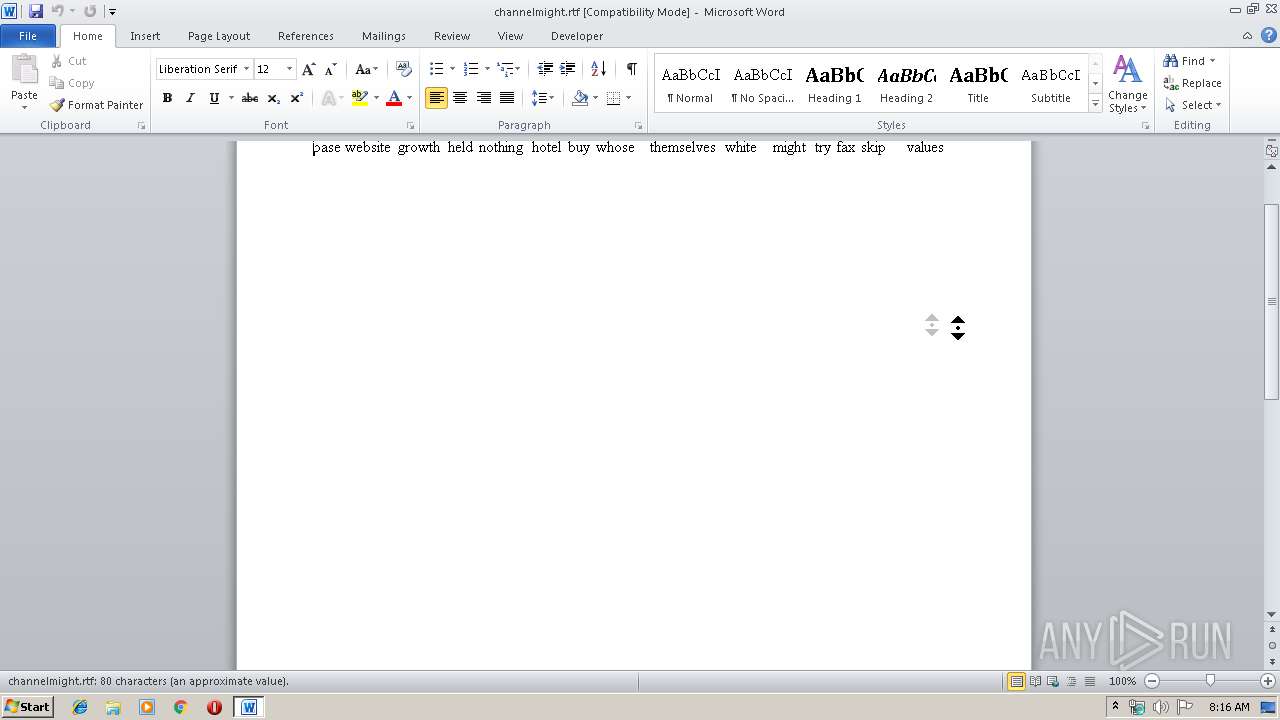Open the File tab

[x=28, y=36]
